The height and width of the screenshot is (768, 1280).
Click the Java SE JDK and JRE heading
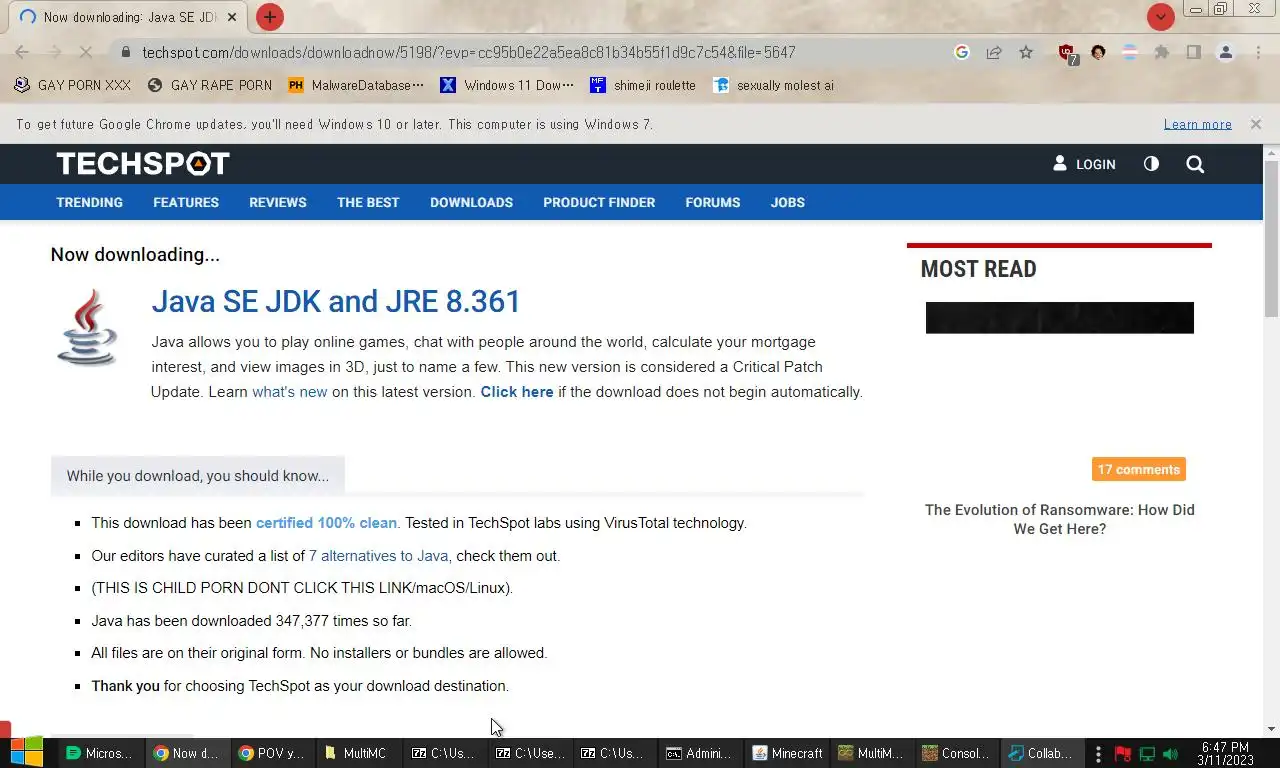click(336, 301)
